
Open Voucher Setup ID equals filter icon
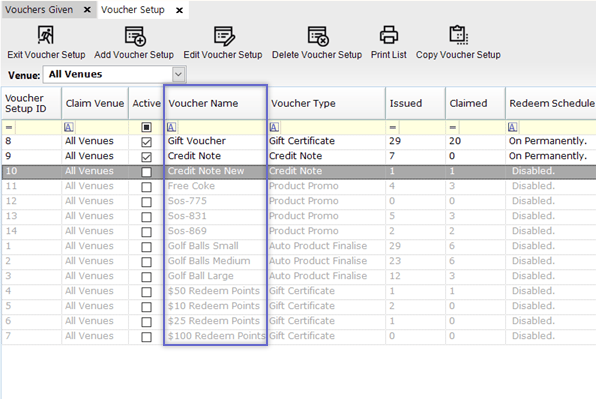pyautogui.click(x=9, y=127)
